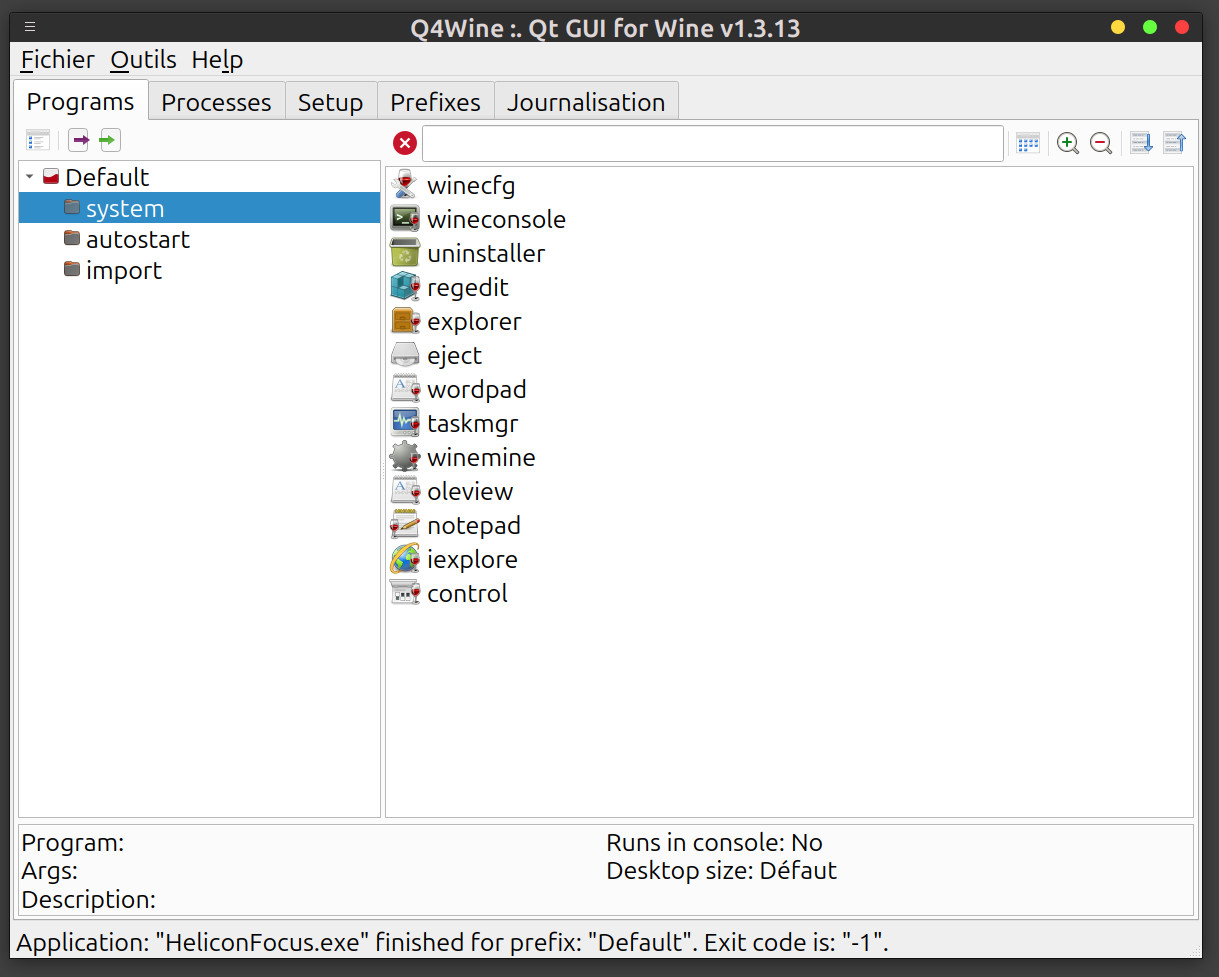Select the iexplore browser icon

click(x=404, y=559)
